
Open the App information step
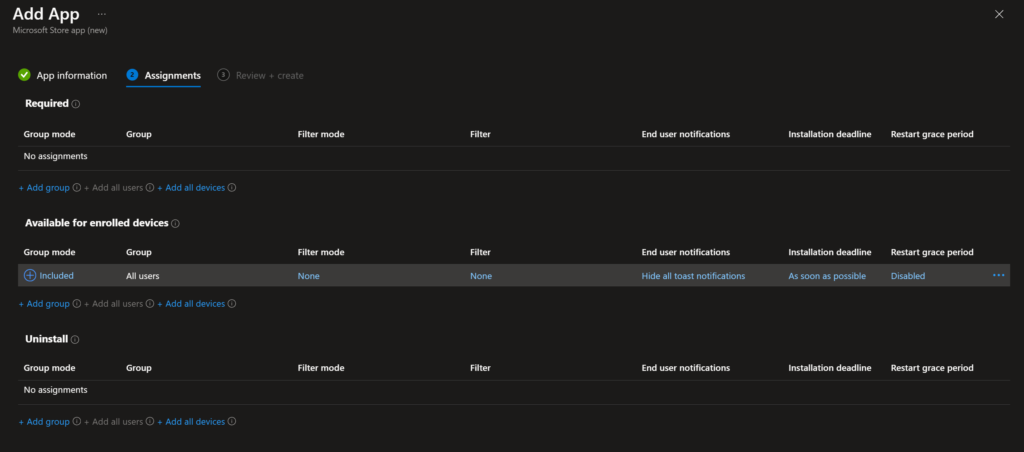(x=72, y=76)
